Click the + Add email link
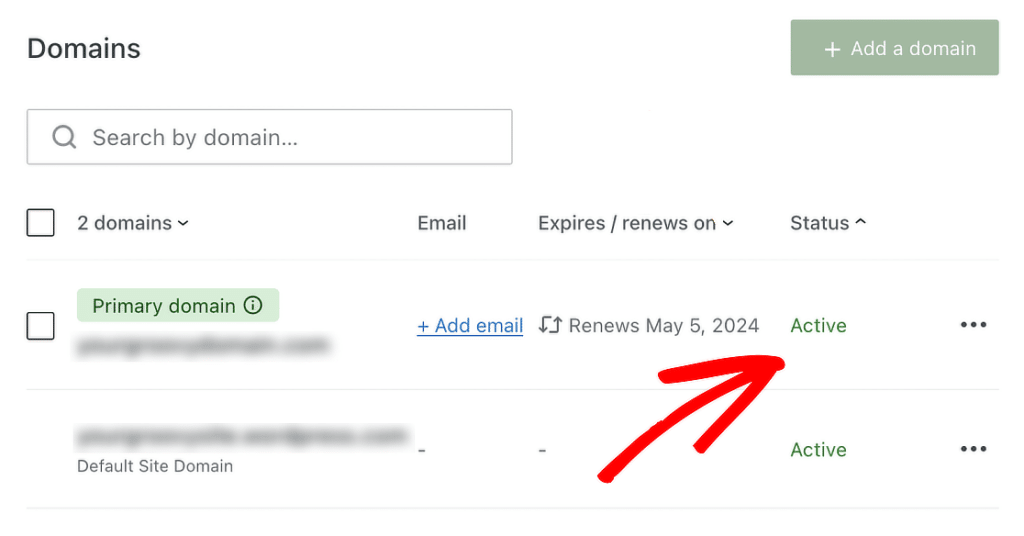 pos(470,325)
